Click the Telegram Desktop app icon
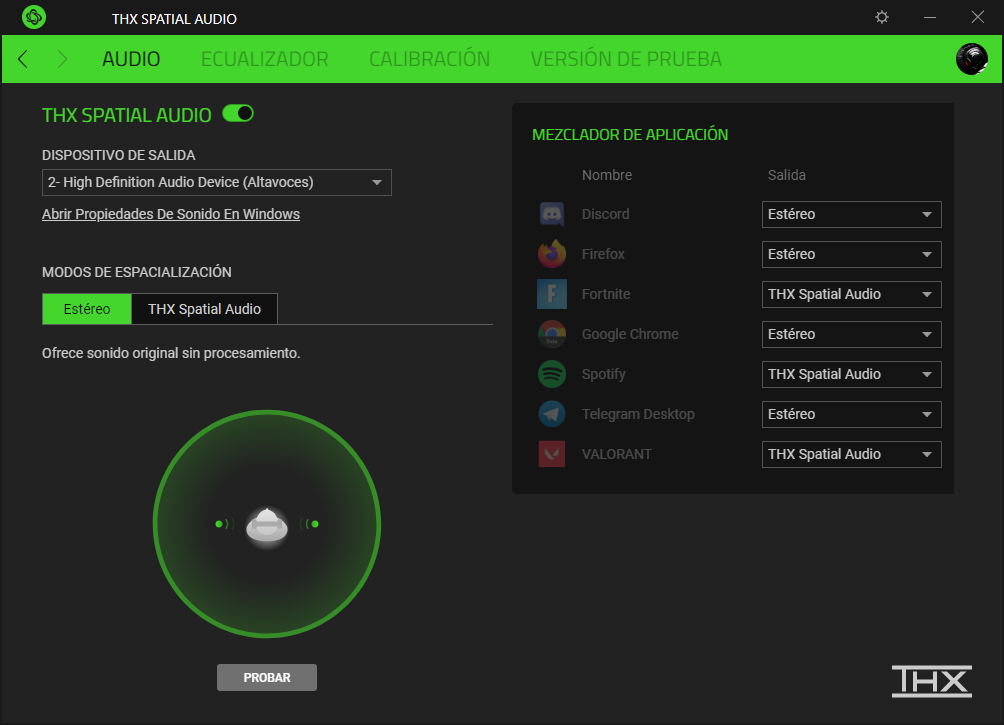1004x725 pixels. point(552,414)
